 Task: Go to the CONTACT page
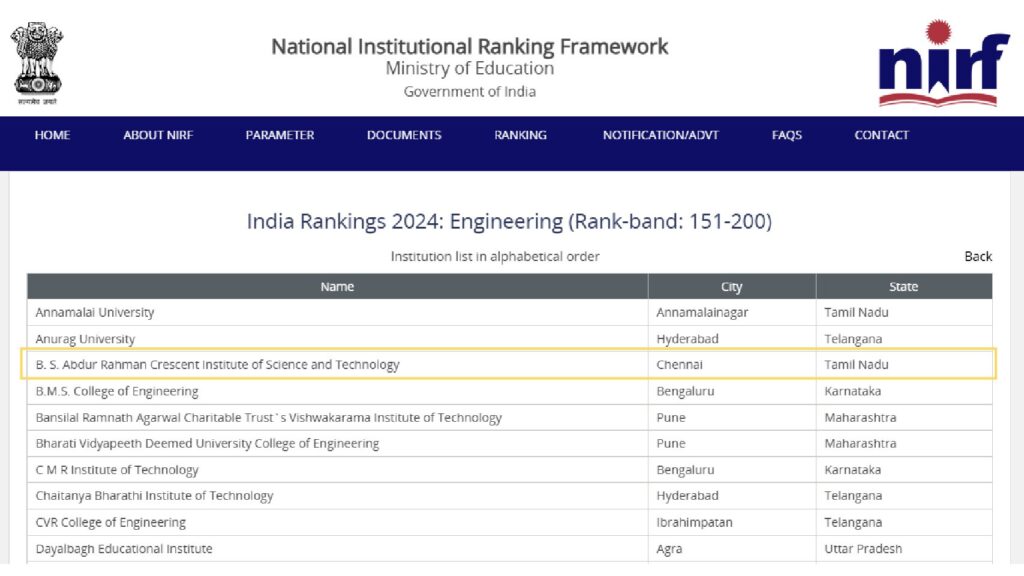tap(881, 135)
